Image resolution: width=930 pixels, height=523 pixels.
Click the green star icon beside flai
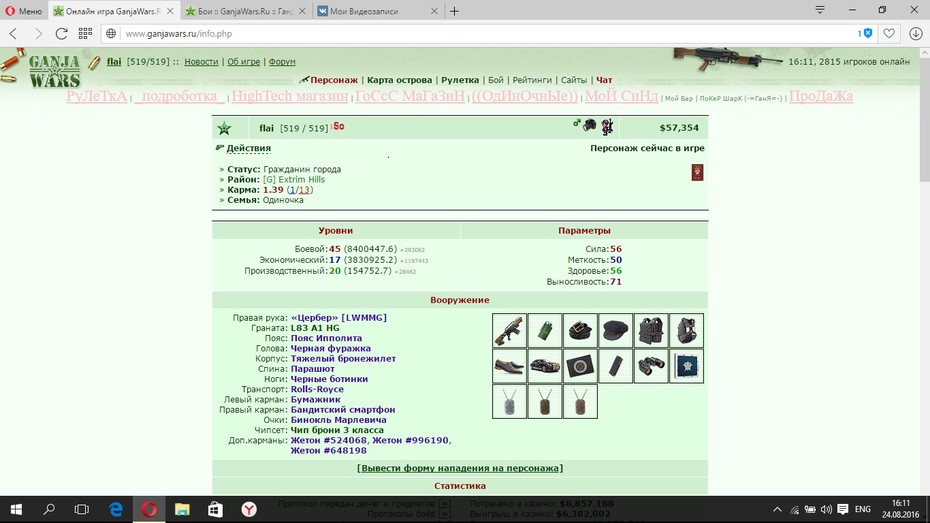point(224,128)
